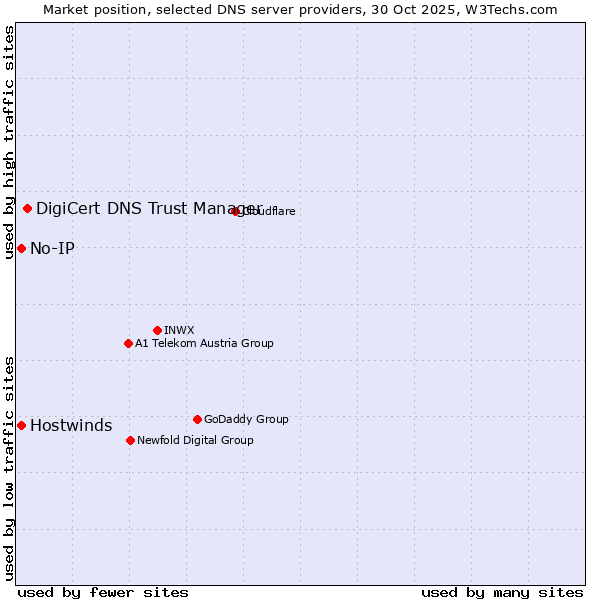This screenshot has height=600, width=600.
Task: Open the Hostwinds text label
Action: point(71,425)
